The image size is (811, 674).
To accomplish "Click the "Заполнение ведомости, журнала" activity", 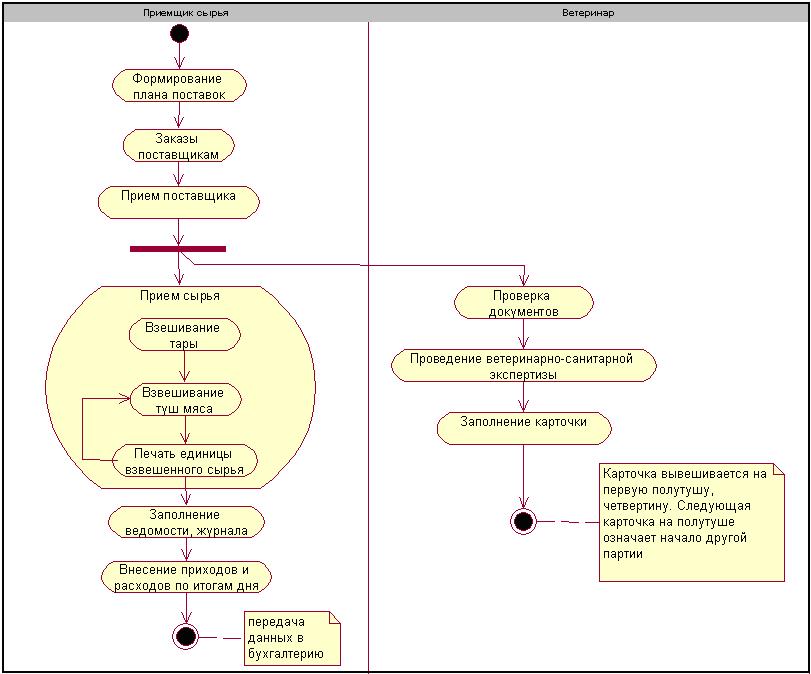I will 186,522.
